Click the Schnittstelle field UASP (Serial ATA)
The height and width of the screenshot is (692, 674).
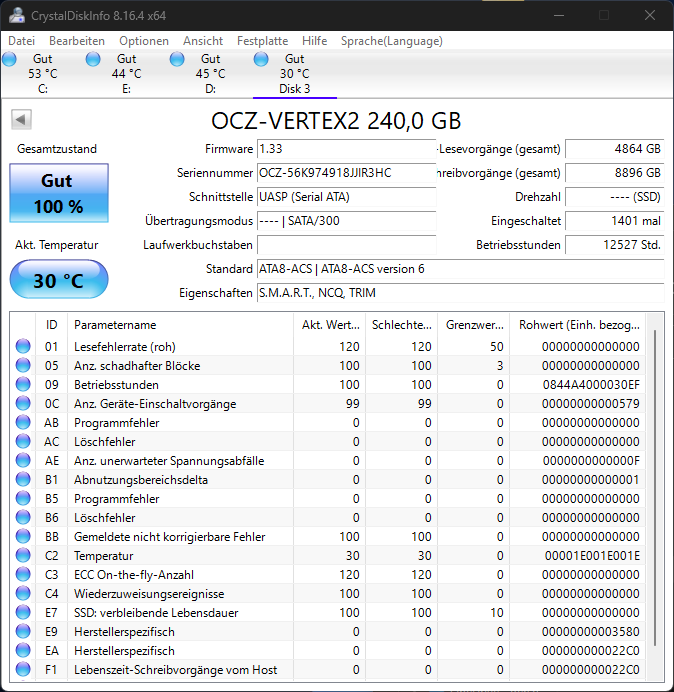pyautogui.click(x=346, y=197)
